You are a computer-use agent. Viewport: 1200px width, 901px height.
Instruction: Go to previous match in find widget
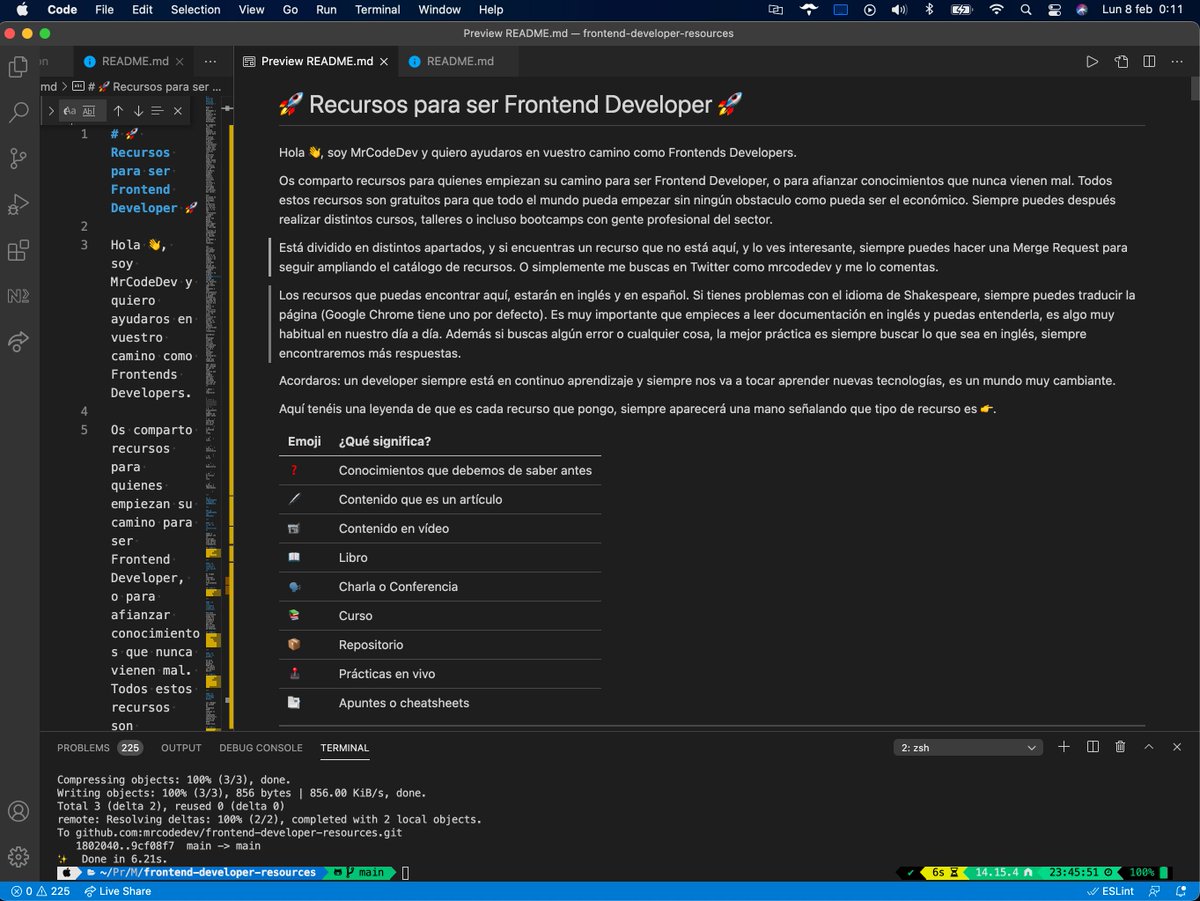click(x=118, y=111)
